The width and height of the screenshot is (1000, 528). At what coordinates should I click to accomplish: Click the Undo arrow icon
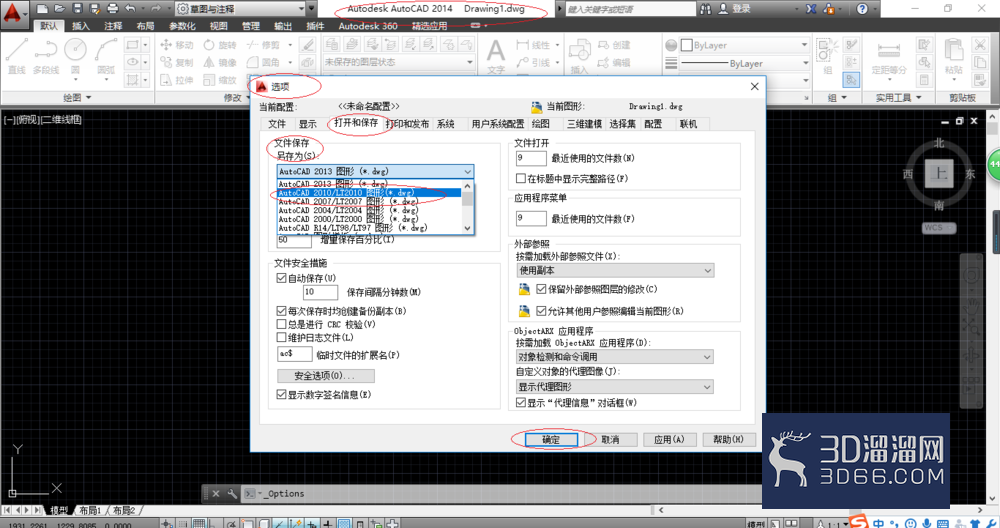pyautogui.click(x=131, y=9)
